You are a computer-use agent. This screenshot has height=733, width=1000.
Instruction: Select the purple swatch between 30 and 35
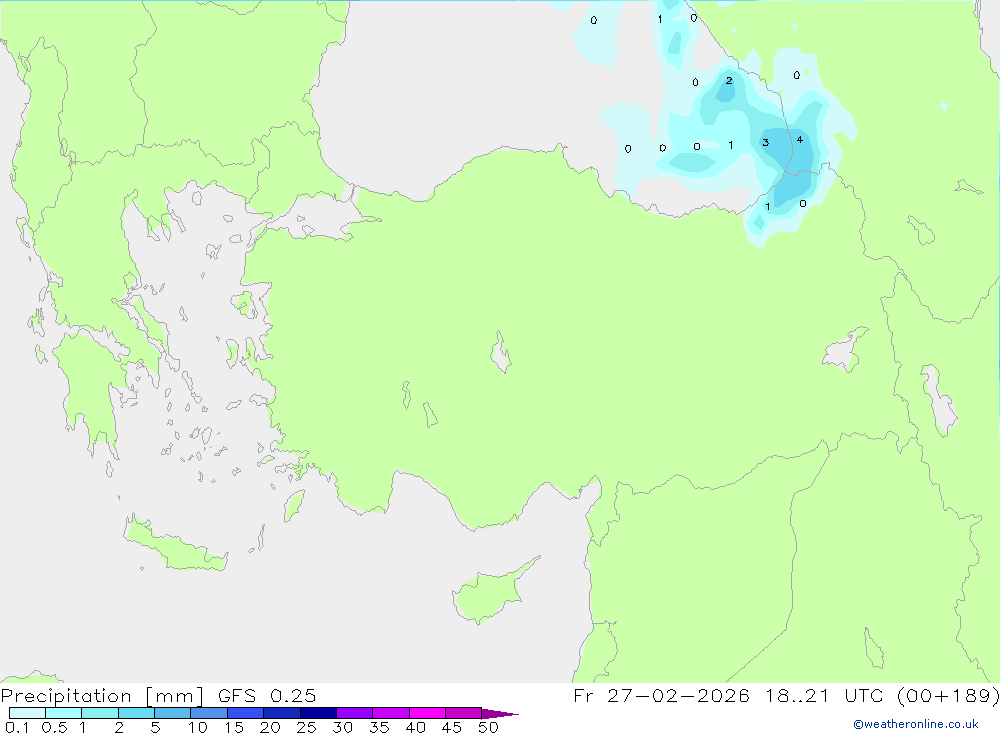pos(355,713)
